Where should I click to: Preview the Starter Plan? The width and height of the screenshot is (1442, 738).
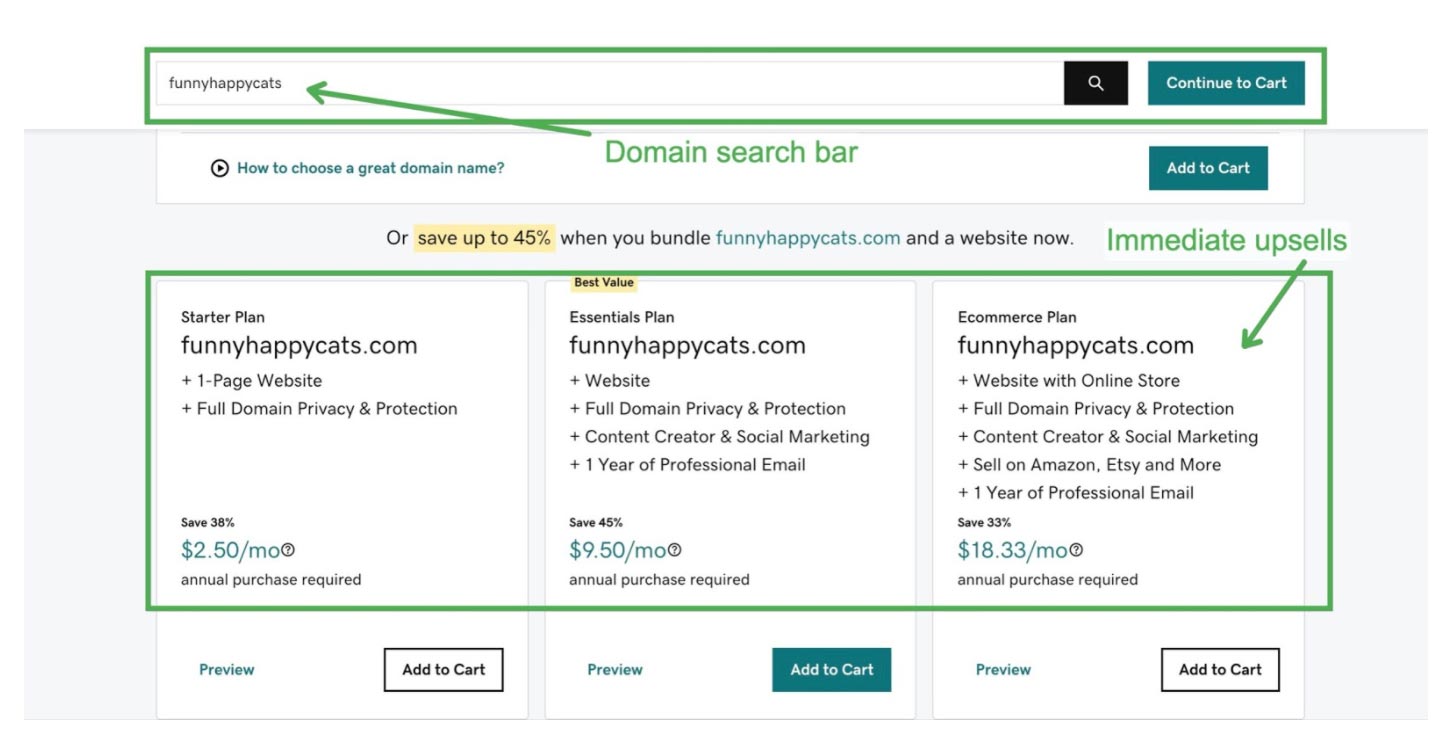(x=227, y=670)
